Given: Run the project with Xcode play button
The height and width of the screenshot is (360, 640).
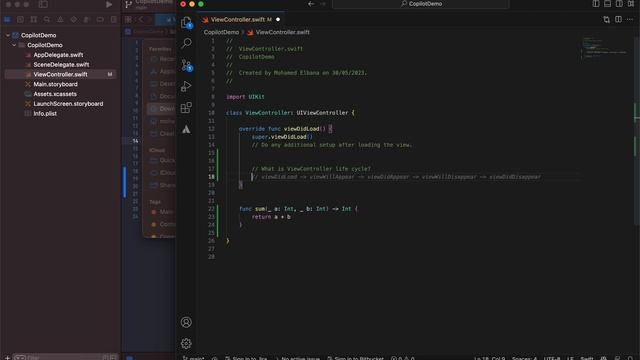Looking at the screenshot, I should 109,4.
